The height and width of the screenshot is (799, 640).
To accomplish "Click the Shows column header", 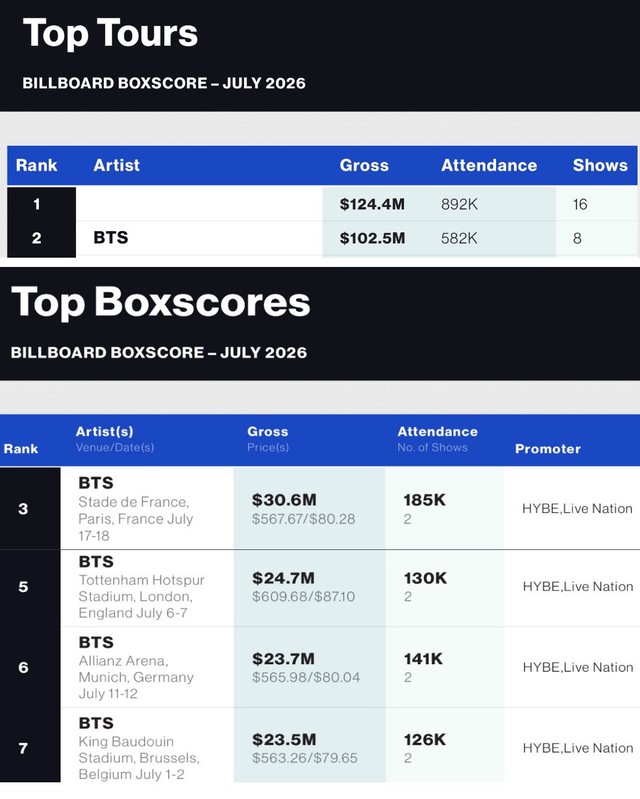I will [x=600, y=165].
